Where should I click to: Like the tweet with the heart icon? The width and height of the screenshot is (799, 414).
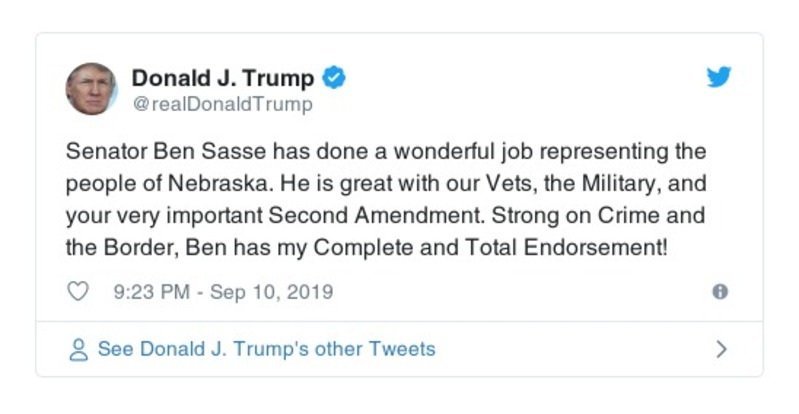tap(78, 292)
